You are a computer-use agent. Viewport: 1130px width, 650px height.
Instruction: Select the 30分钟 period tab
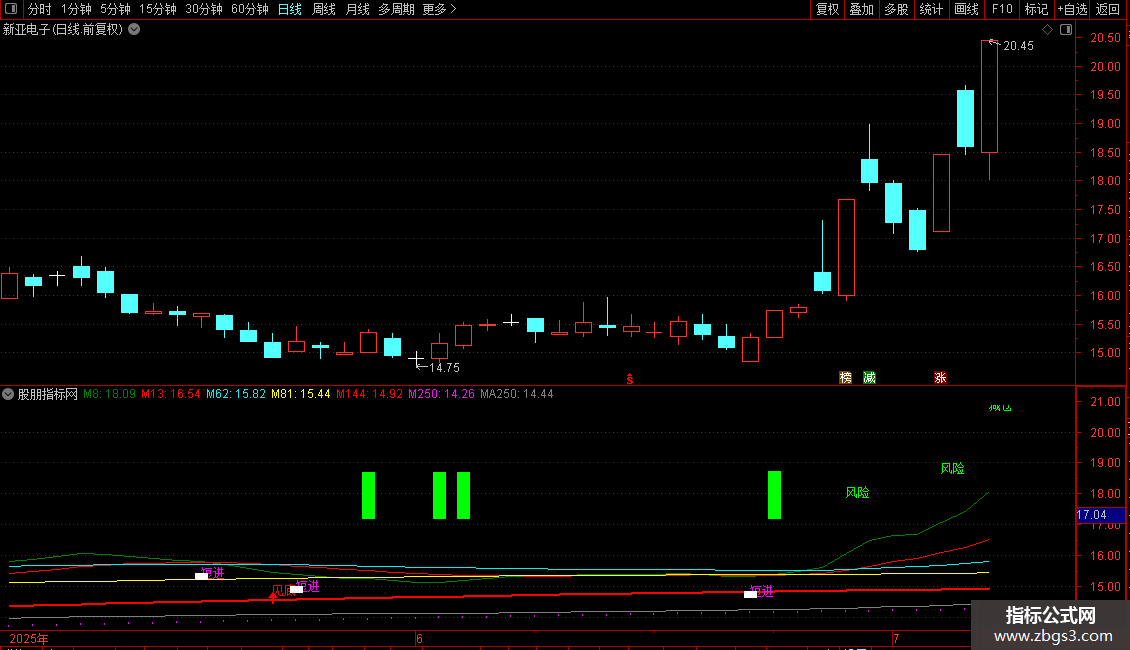[204, 9]
